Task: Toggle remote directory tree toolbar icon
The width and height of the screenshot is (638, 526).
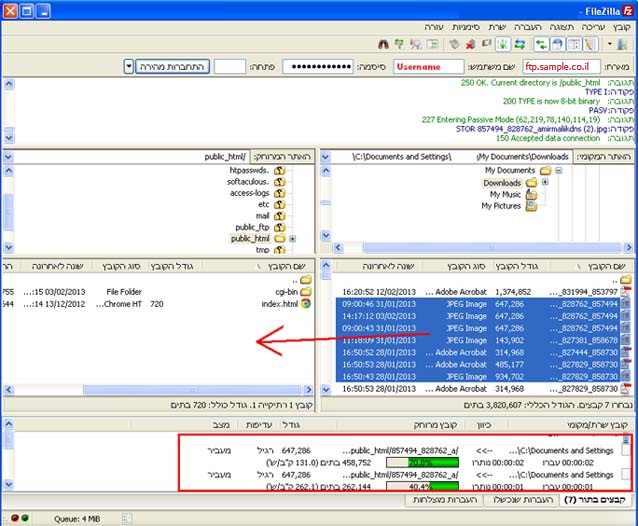Action: pos(557,44)
